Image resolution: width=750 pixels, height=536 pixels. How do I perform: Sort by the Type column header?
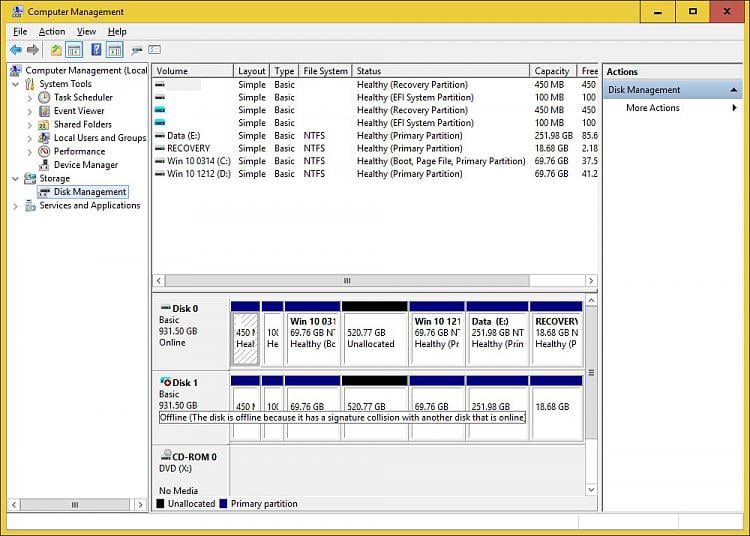point(284,71)
